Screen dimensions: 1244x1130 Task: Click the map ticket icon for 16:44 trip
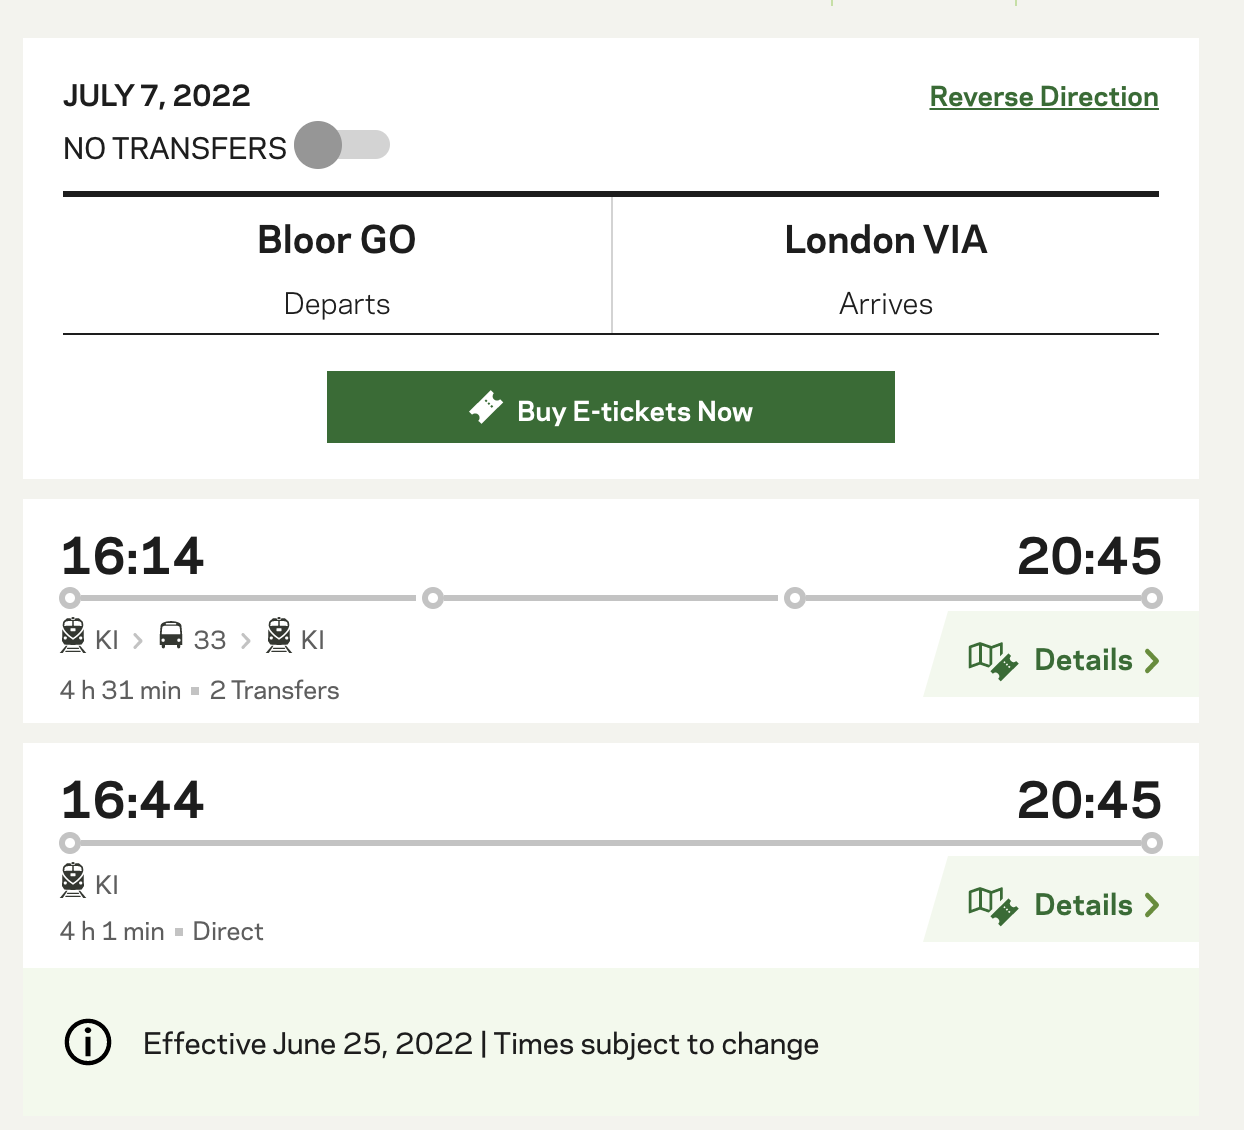(x=993, y=906)
